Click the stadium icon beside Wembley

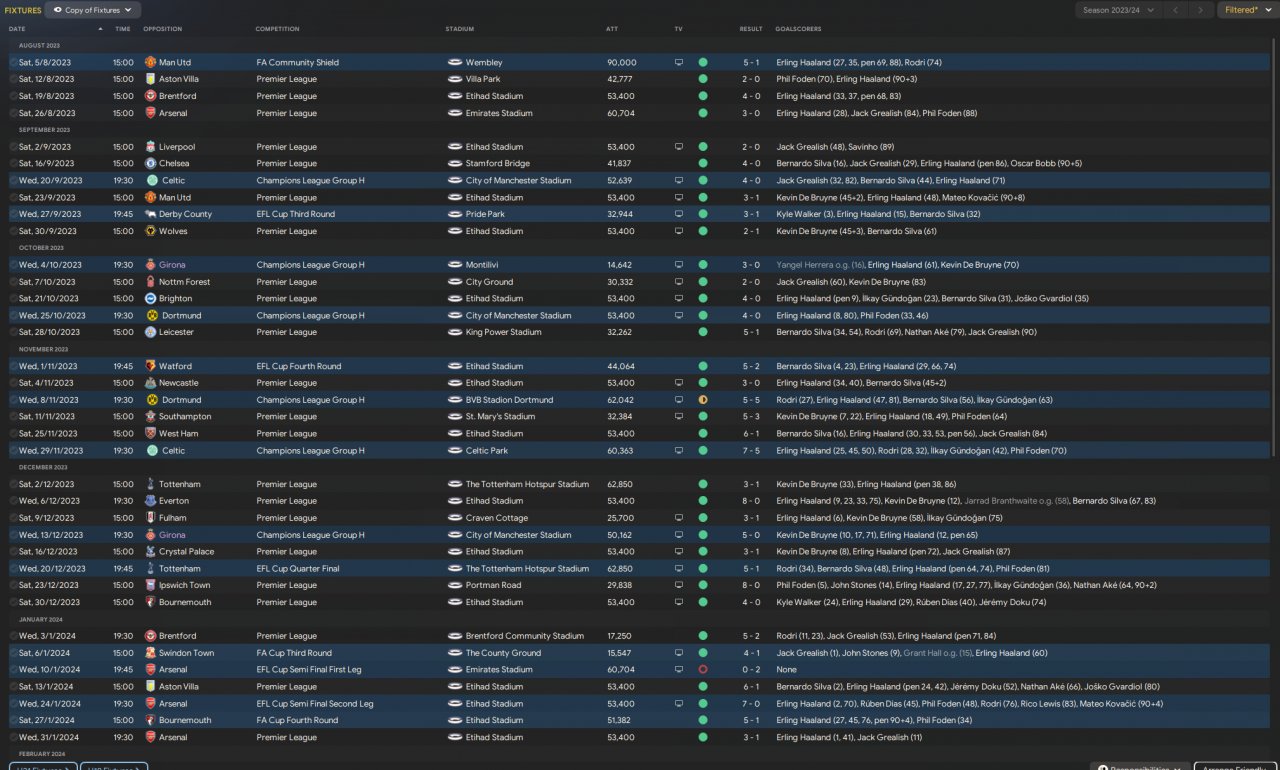pos(455,62)
